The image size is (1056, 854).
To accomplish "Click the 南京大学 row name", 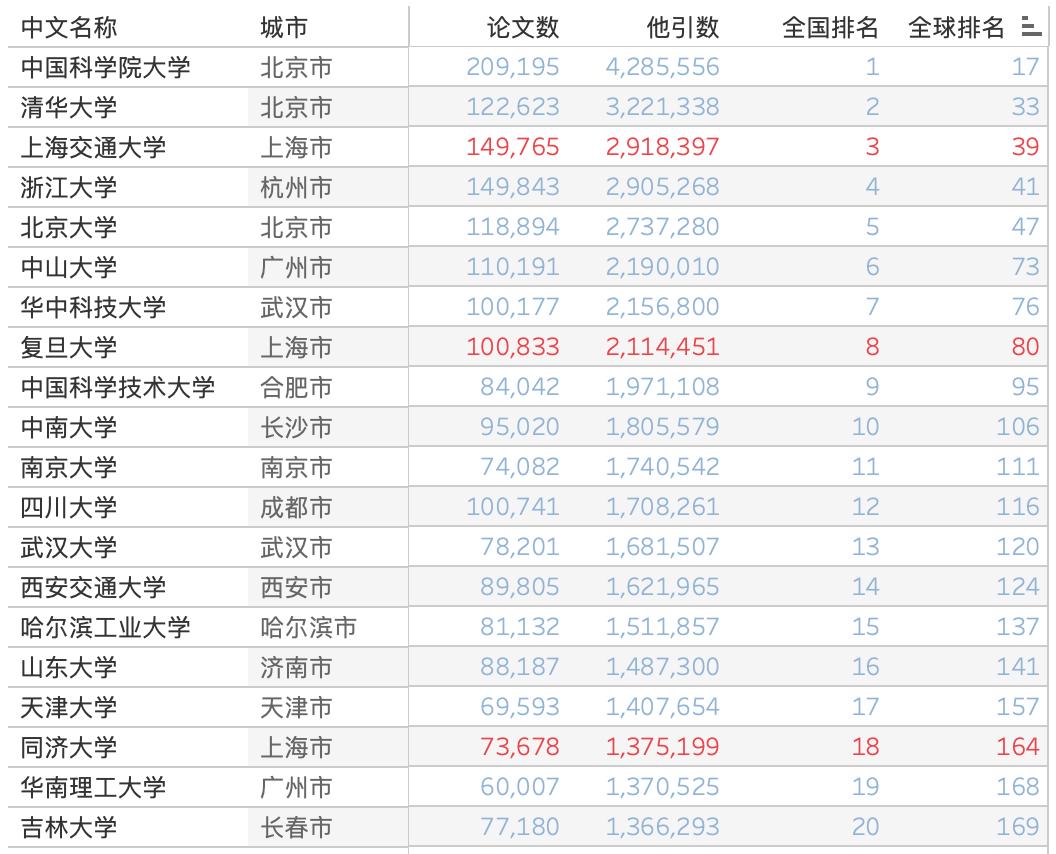I will click(x=69, y=467).
